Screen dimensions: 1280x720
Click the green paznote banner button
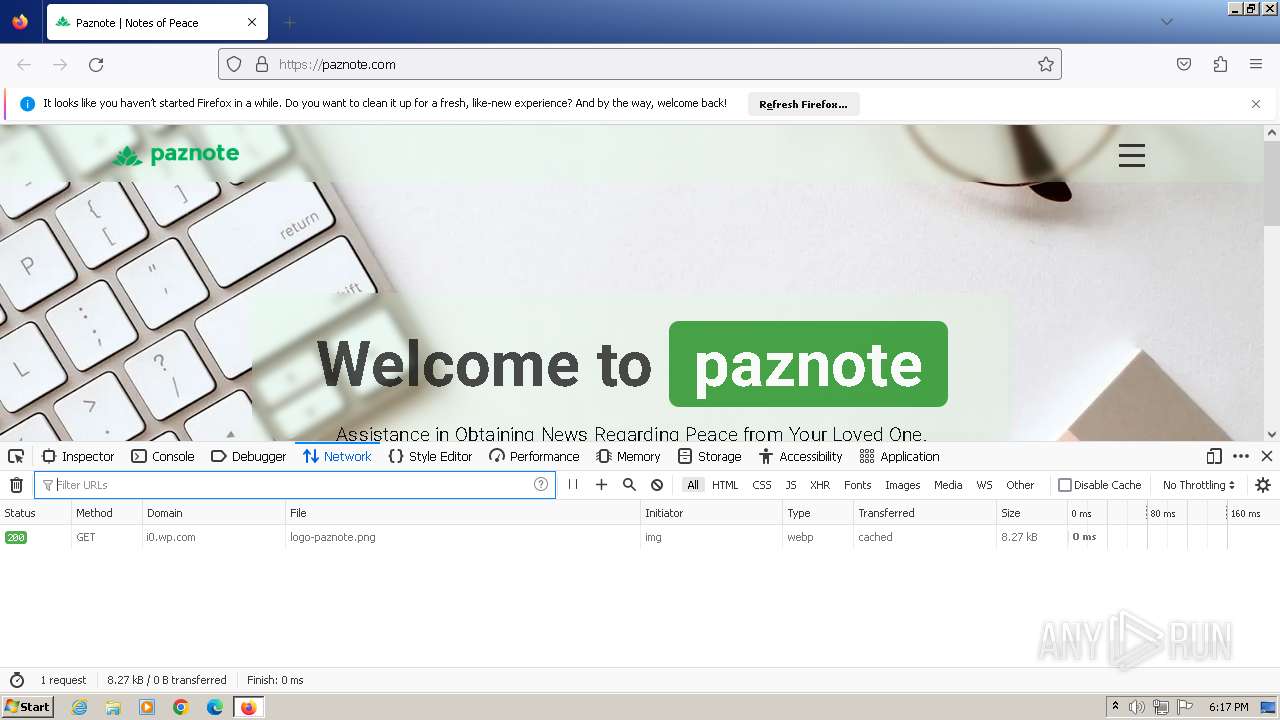tap(808, 364)
